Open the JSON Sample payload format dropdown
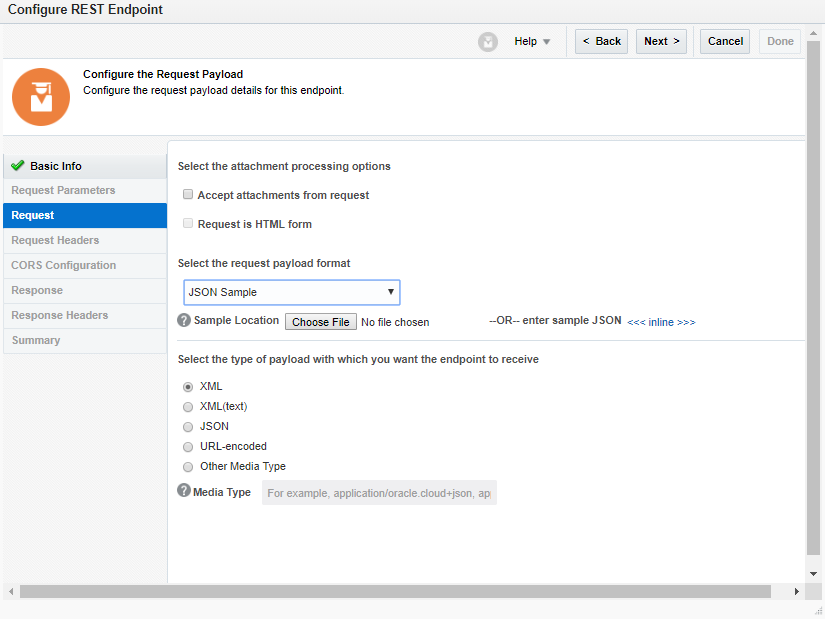Image resolution: width=825 pixels, height=619 pixels. pyautogui.click(x=291, y=292)
